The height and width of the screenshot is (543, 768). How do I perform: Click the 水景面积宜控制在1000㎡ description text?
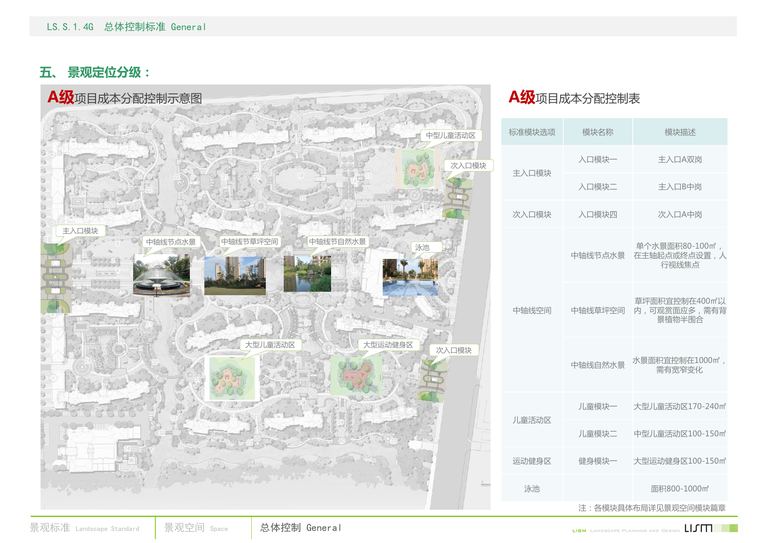click(x=680, y=365)
